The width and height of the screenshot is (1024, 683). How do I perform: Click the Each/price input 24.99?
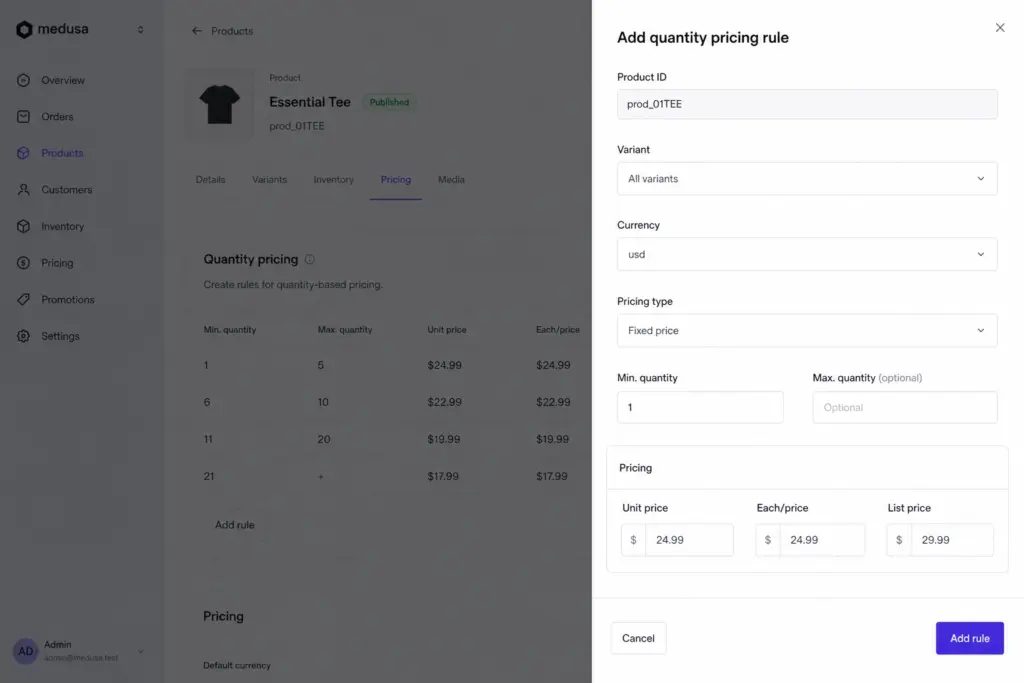810,540
